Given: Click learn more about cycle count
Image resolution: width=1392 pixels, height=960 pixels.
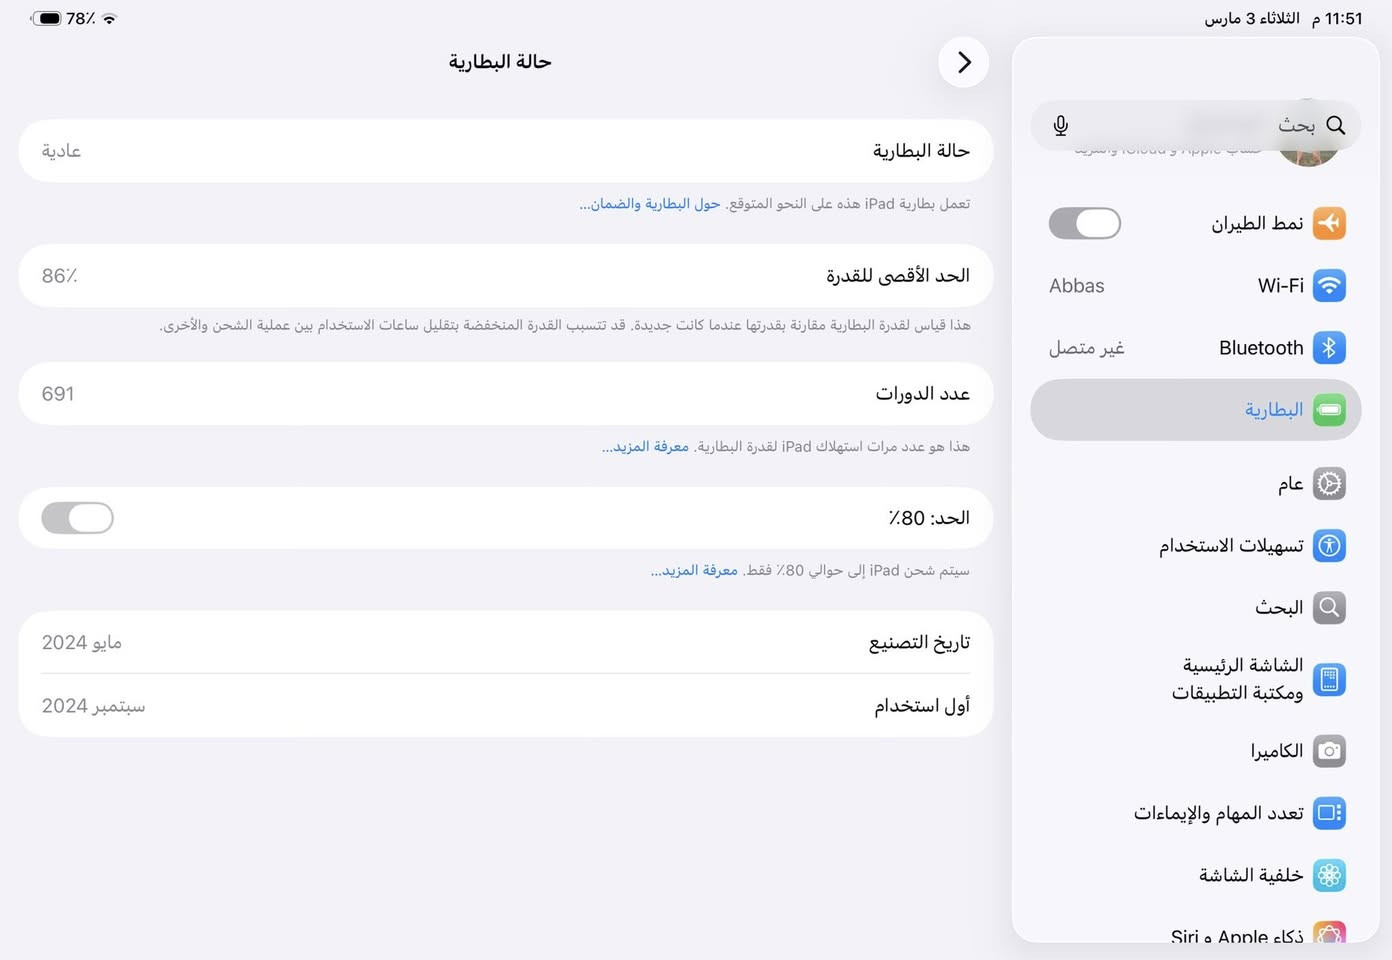Looking at the screenshot, I should click(x=645, y=446).
